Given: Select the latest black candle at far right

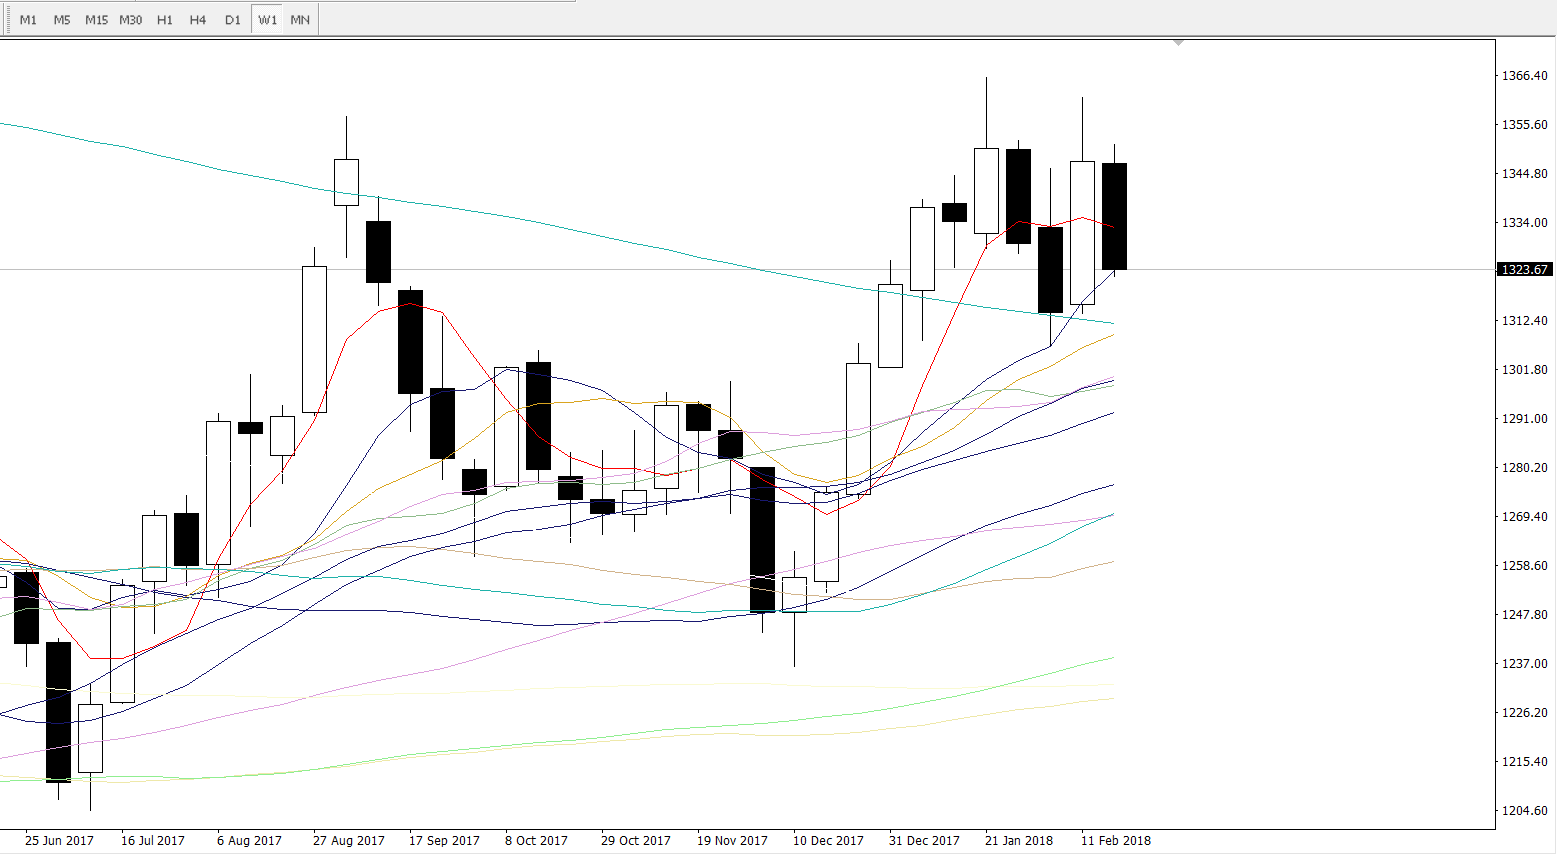Looking at the screenshot, I should click(1114, 216).
